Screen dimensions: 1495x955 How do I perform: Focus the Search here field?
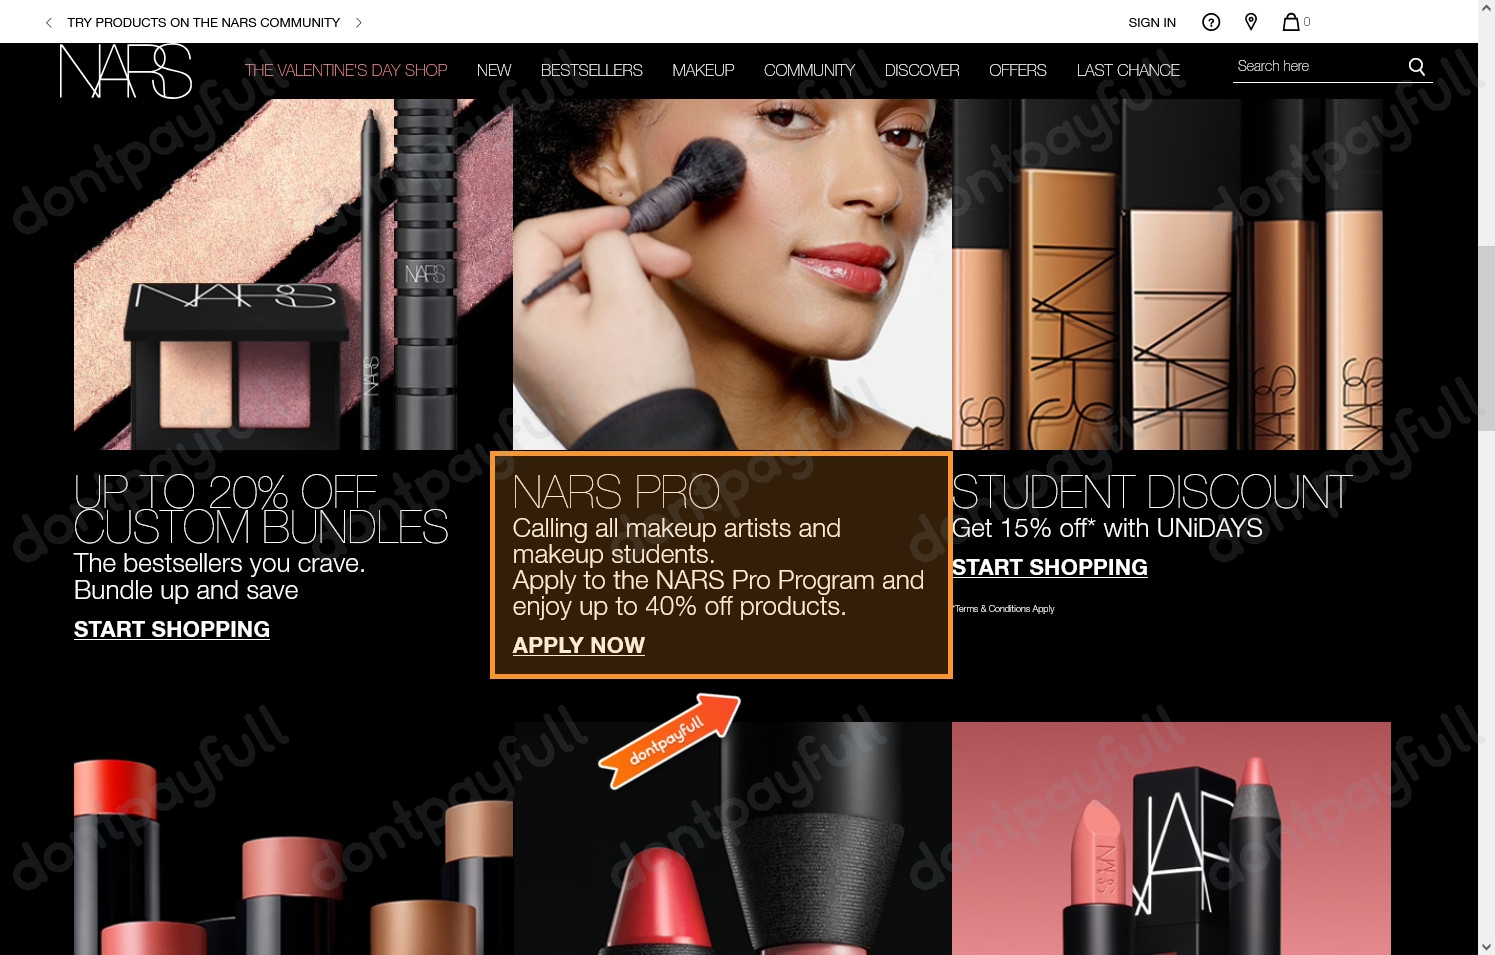[1318, 66]
